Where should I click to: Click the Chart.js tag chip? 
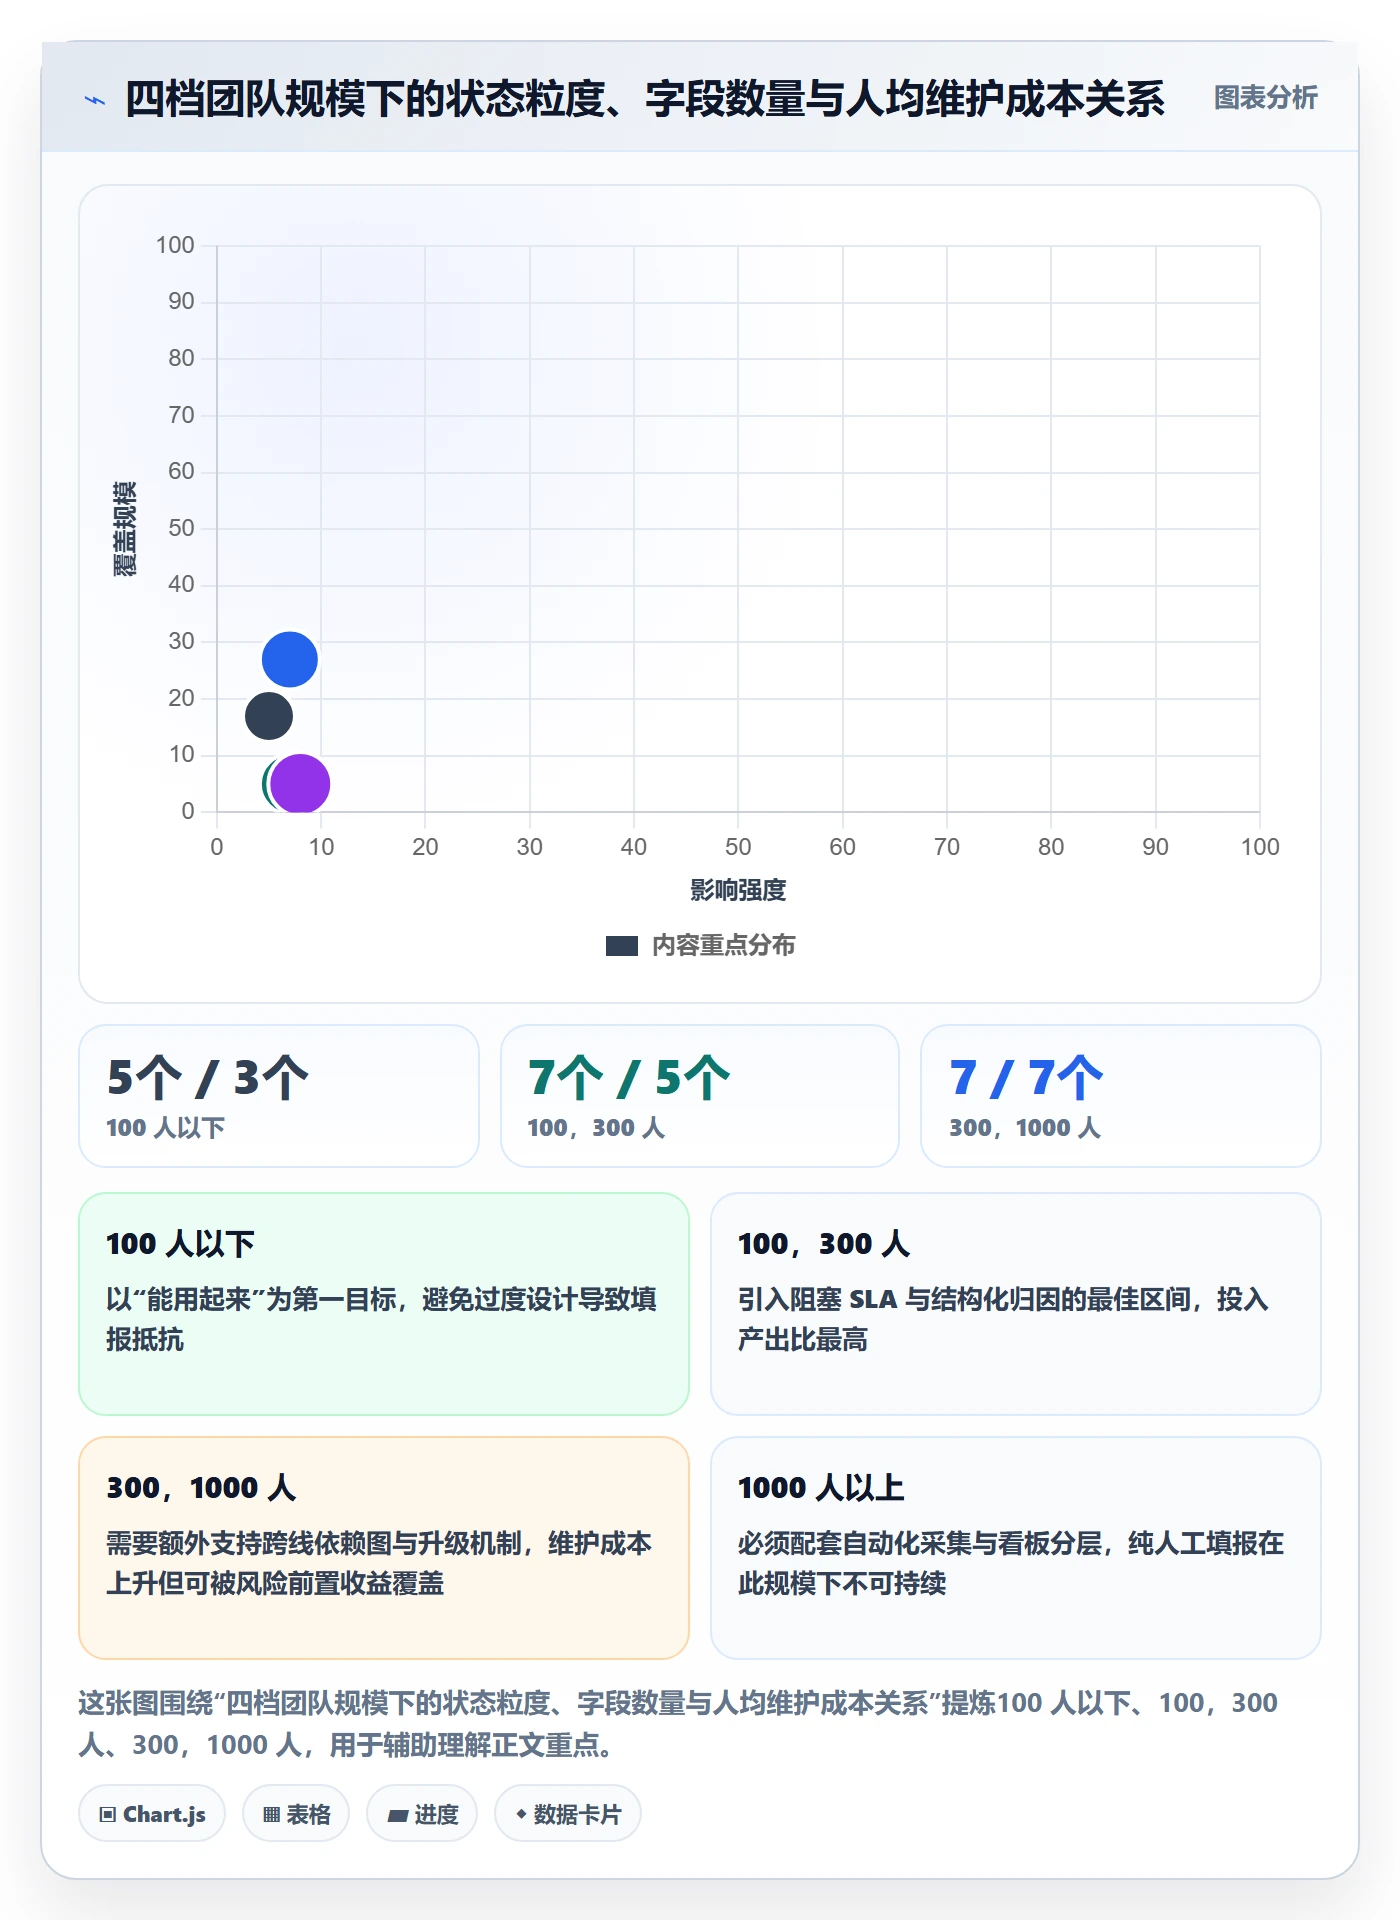[152, 1814]
